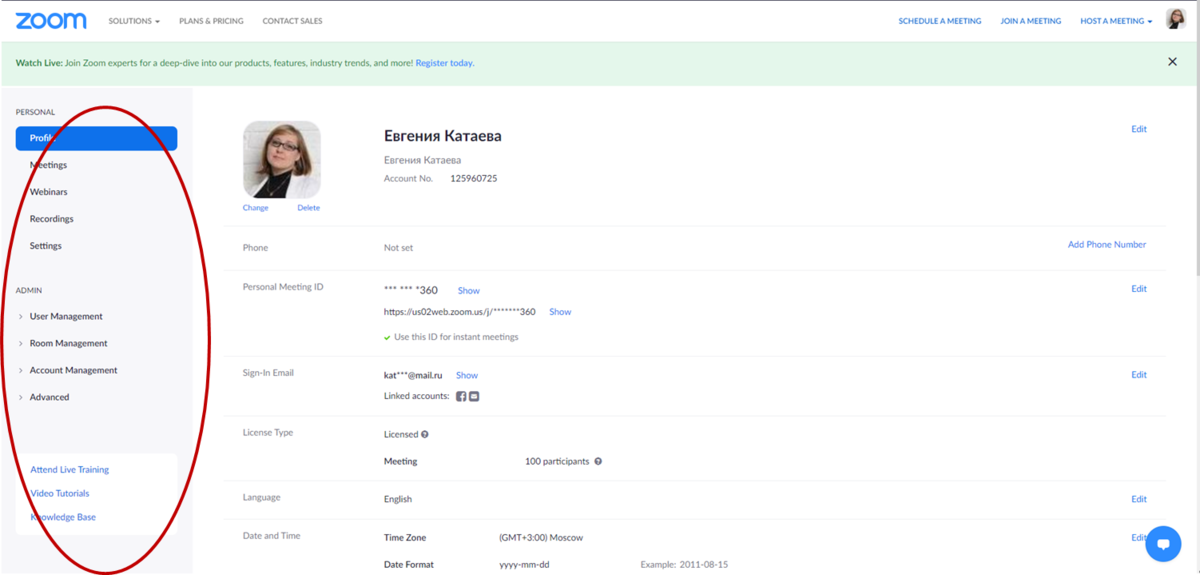Click Schedule a Meeting

(x=940, y=21)
